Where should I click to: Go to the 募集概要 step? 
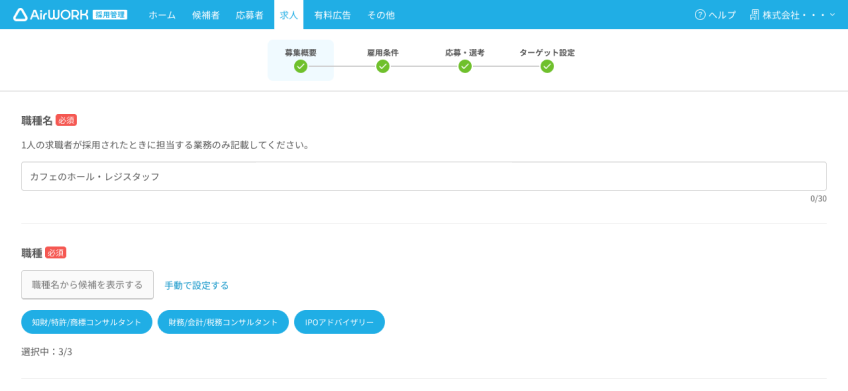pyautogui.click(x=301, y=60)
